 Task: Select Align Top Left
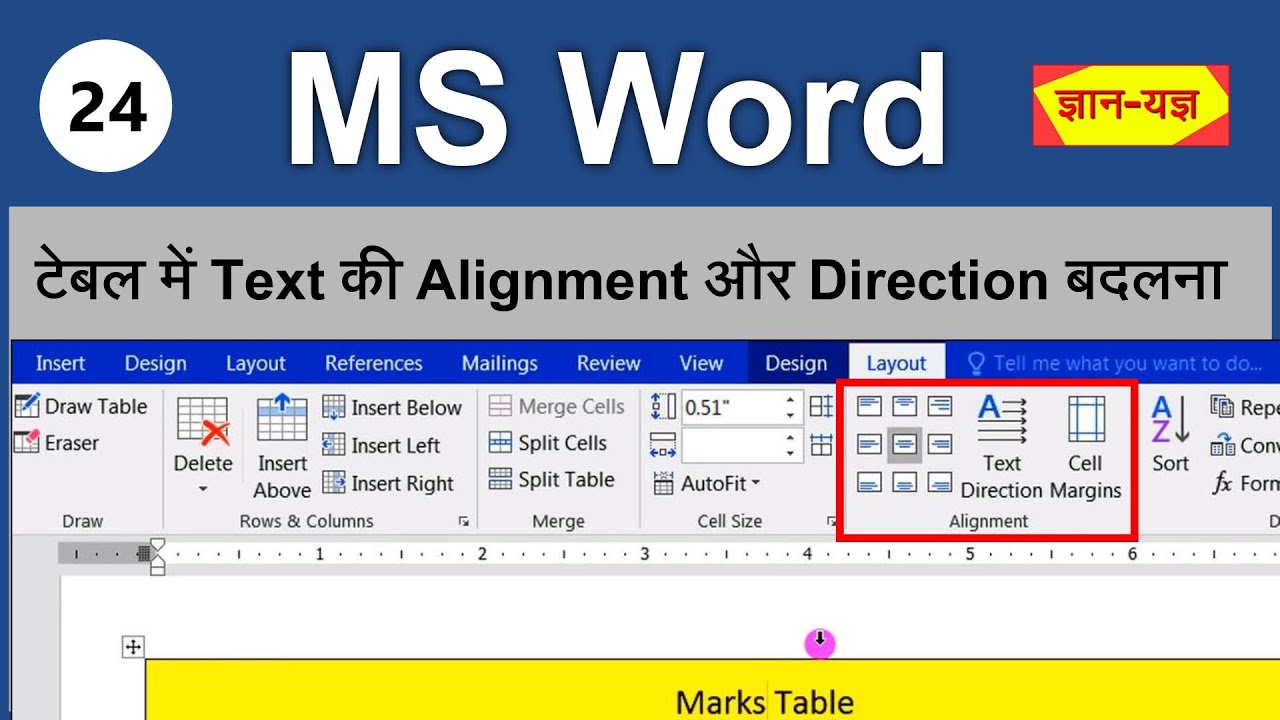coord(870,406)
